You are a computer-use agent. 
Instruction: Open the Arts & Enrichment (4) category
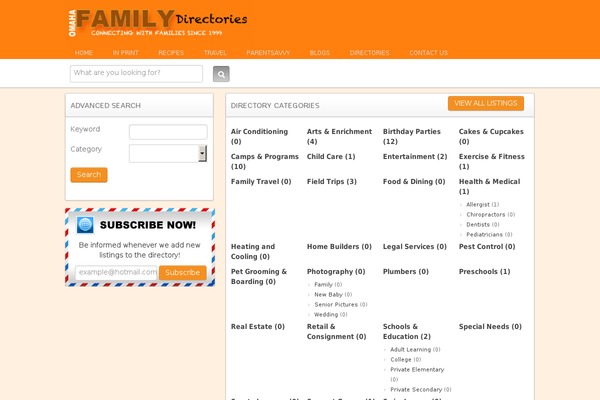tap(339, 136)
